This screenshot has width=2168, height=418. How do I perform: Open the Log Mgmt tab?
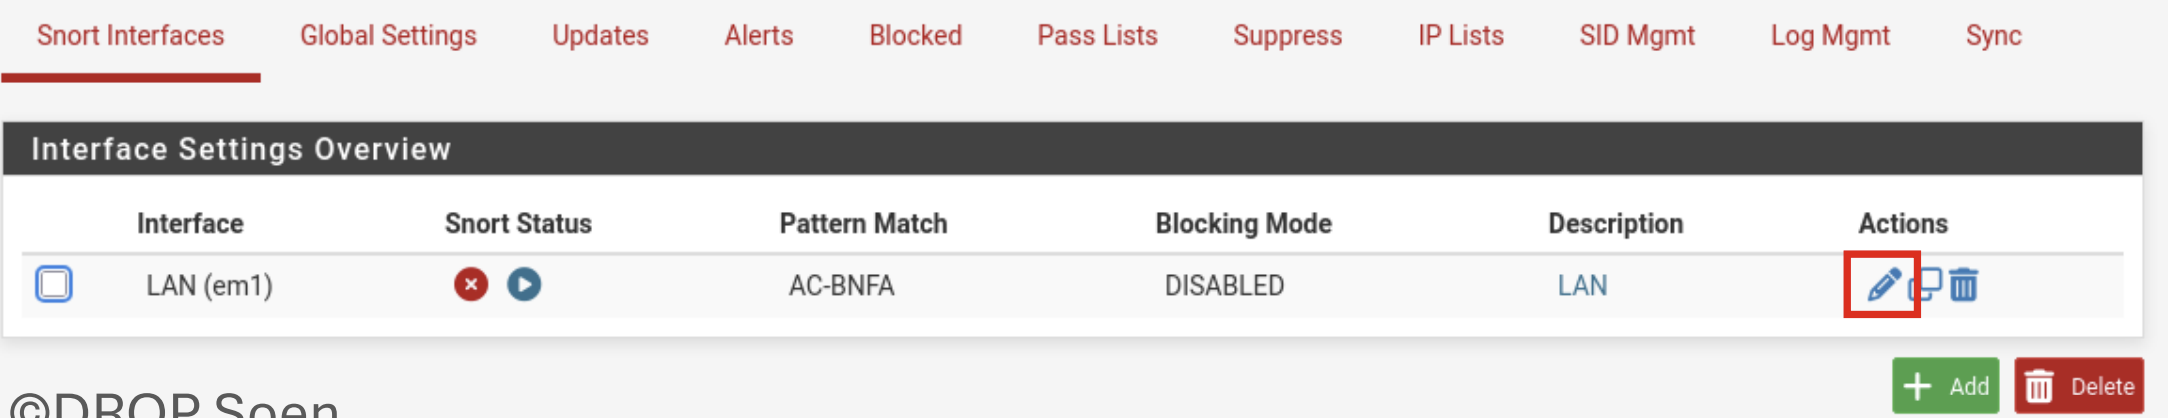click(1830, 36)
